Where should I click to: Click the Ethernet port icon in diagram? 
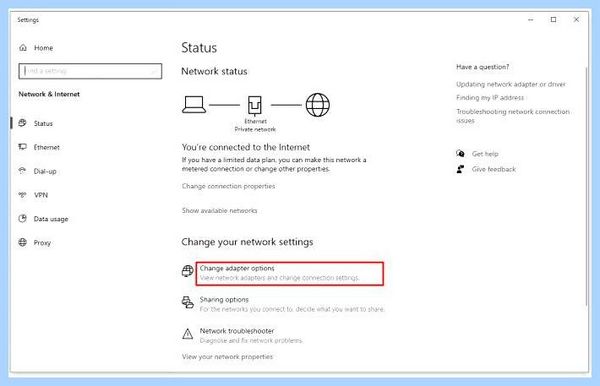tap(255, 106)
